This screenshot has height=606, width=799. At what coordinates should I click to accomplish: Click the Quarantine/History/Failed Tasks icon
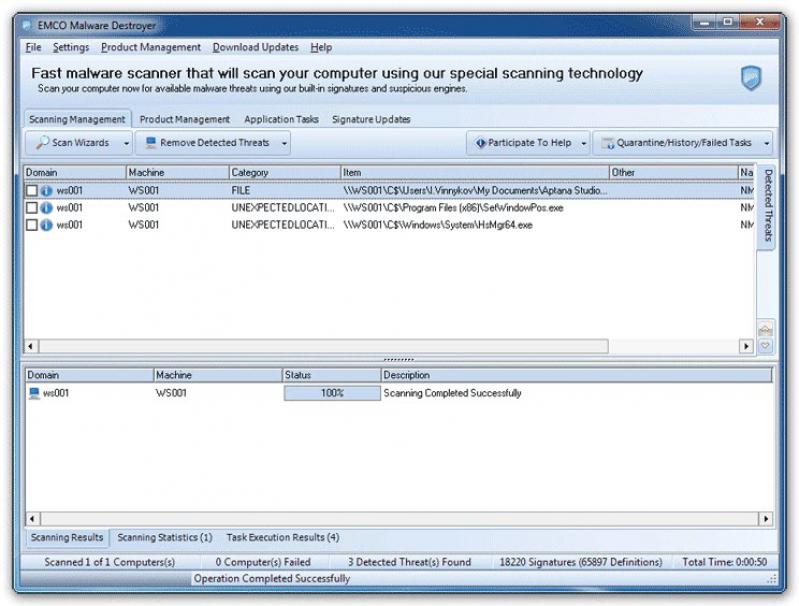coord(607,143)
